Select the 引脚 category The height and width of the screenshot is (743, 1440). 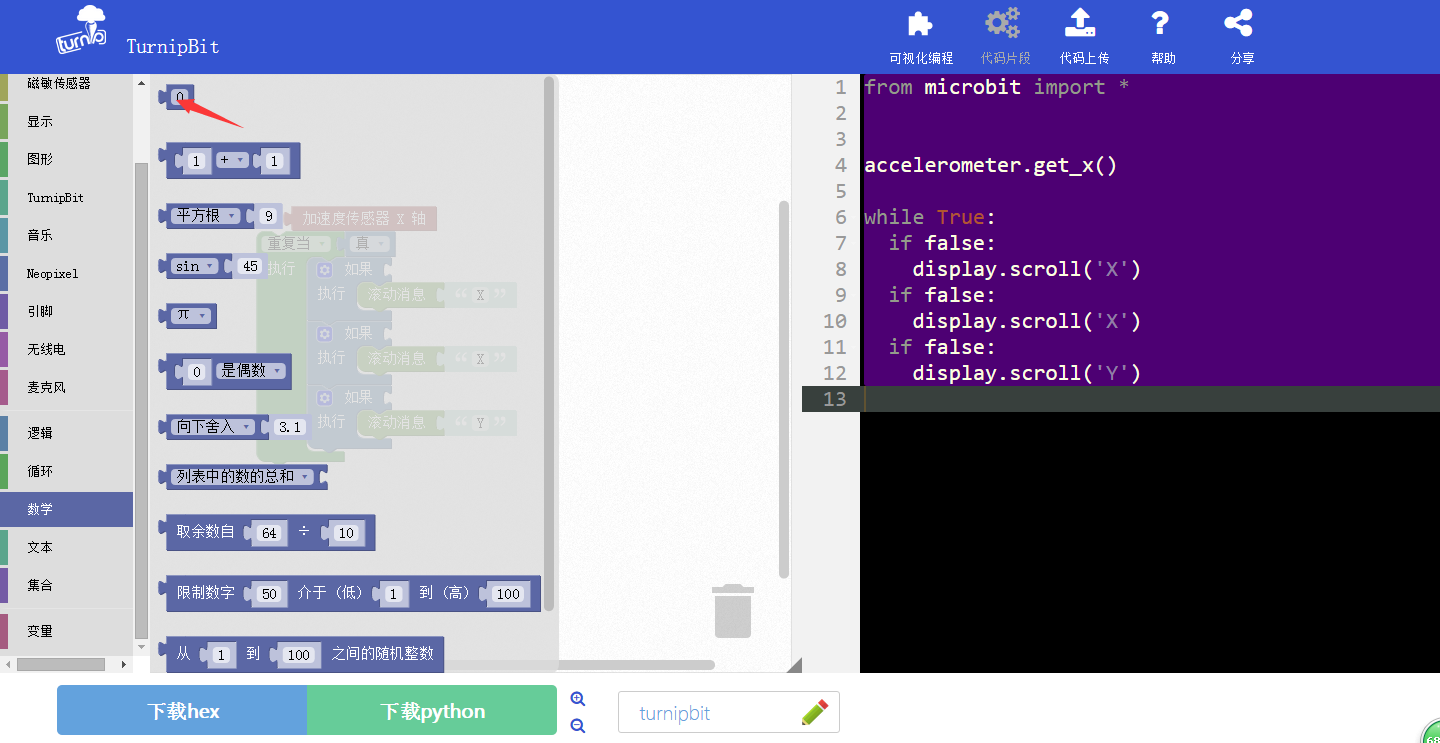coord(66,311)
